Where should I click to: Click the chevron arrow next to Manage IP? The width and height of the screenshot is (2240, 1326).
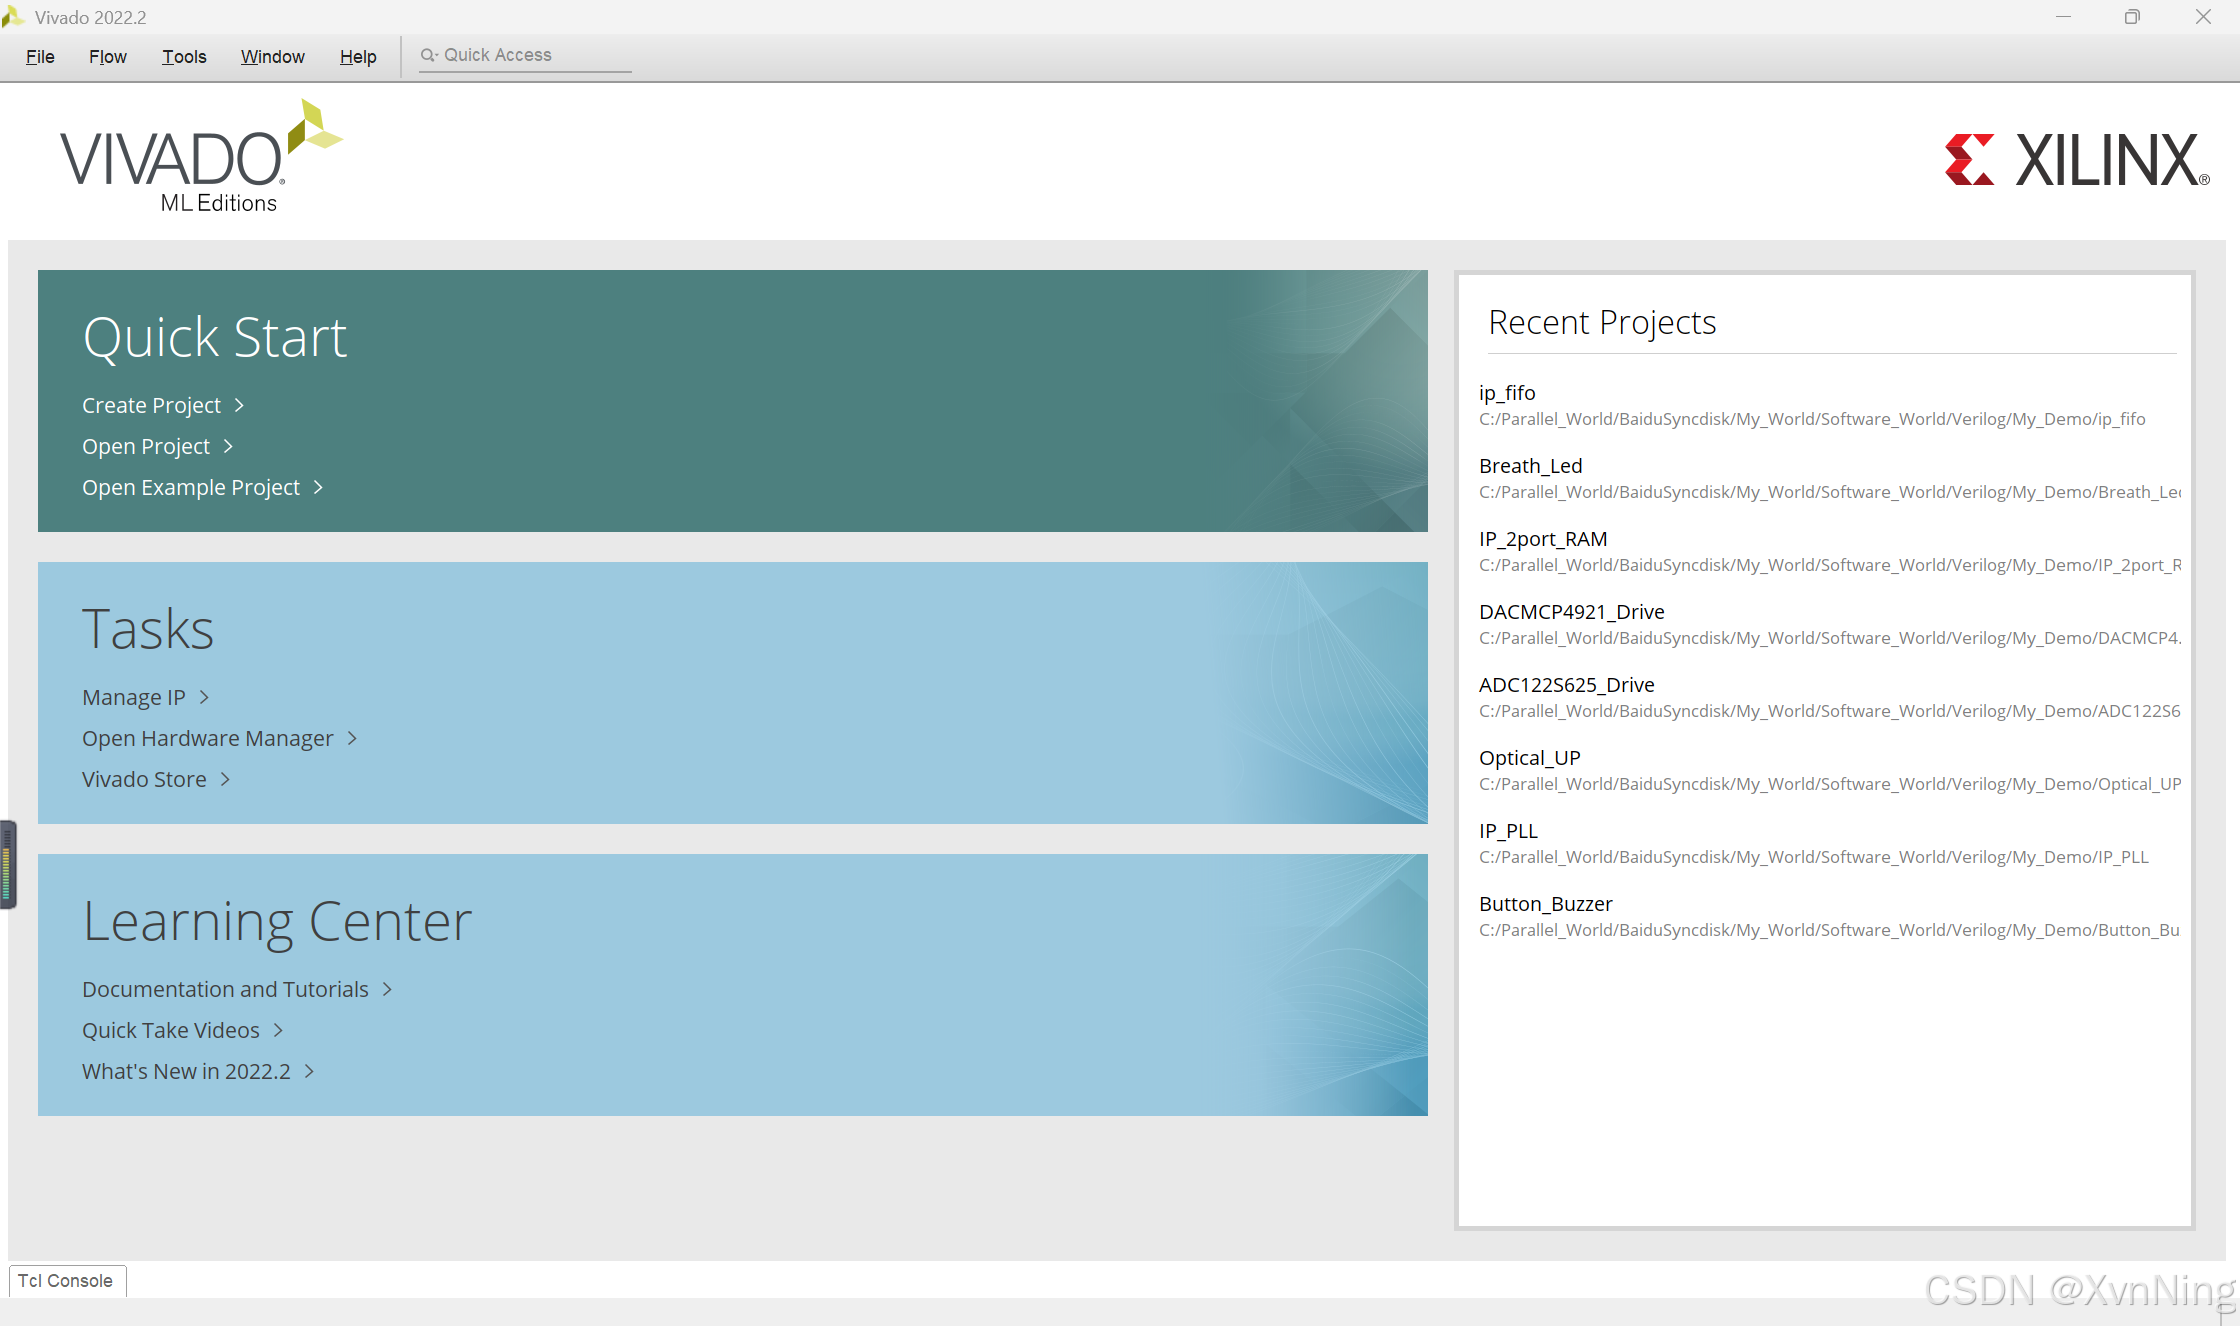[204, 697]
